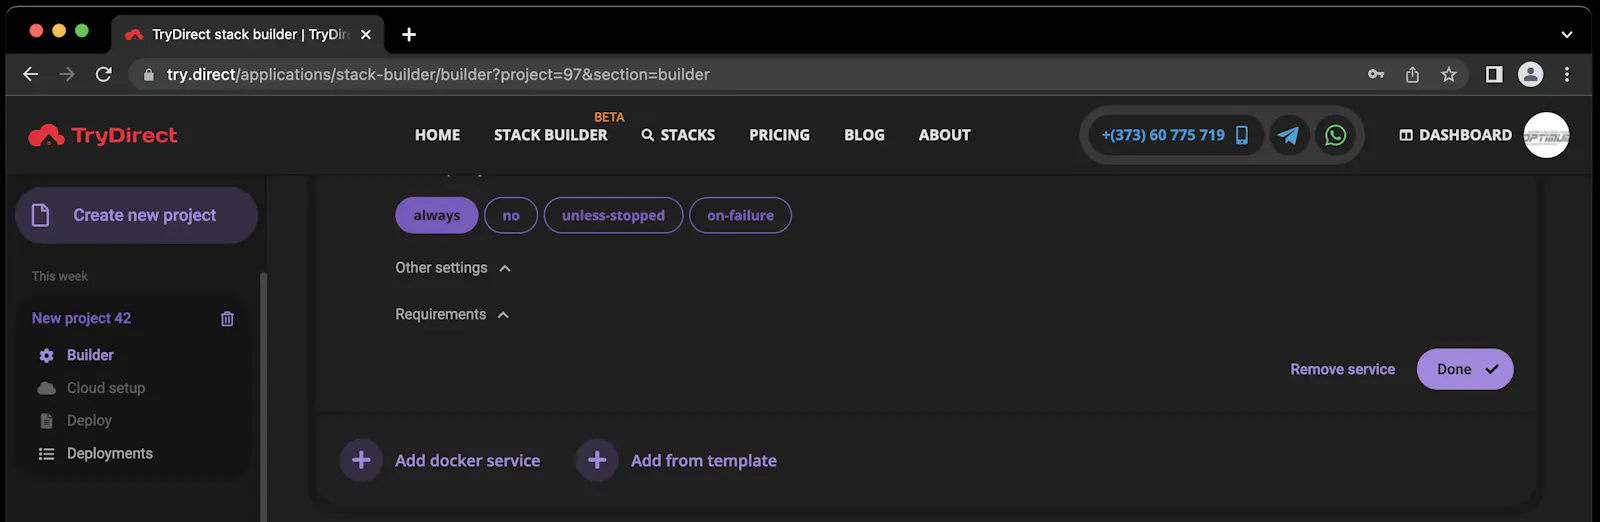Screen dimensions: 1600x522
Task: Go back in browser history
Action: coord(30,74)
